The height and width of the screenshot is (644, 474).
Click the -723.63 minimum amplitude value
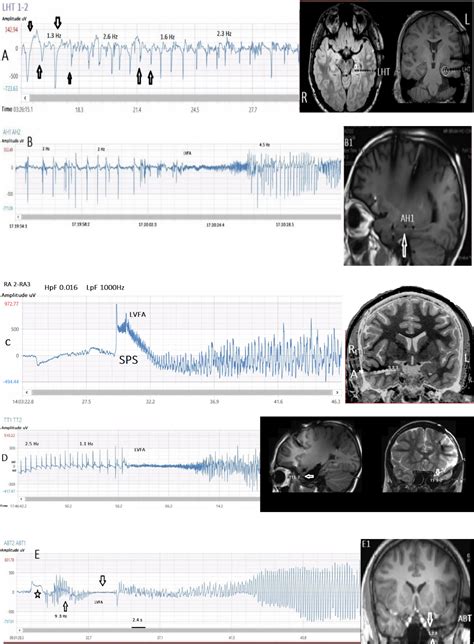[11, 88]
